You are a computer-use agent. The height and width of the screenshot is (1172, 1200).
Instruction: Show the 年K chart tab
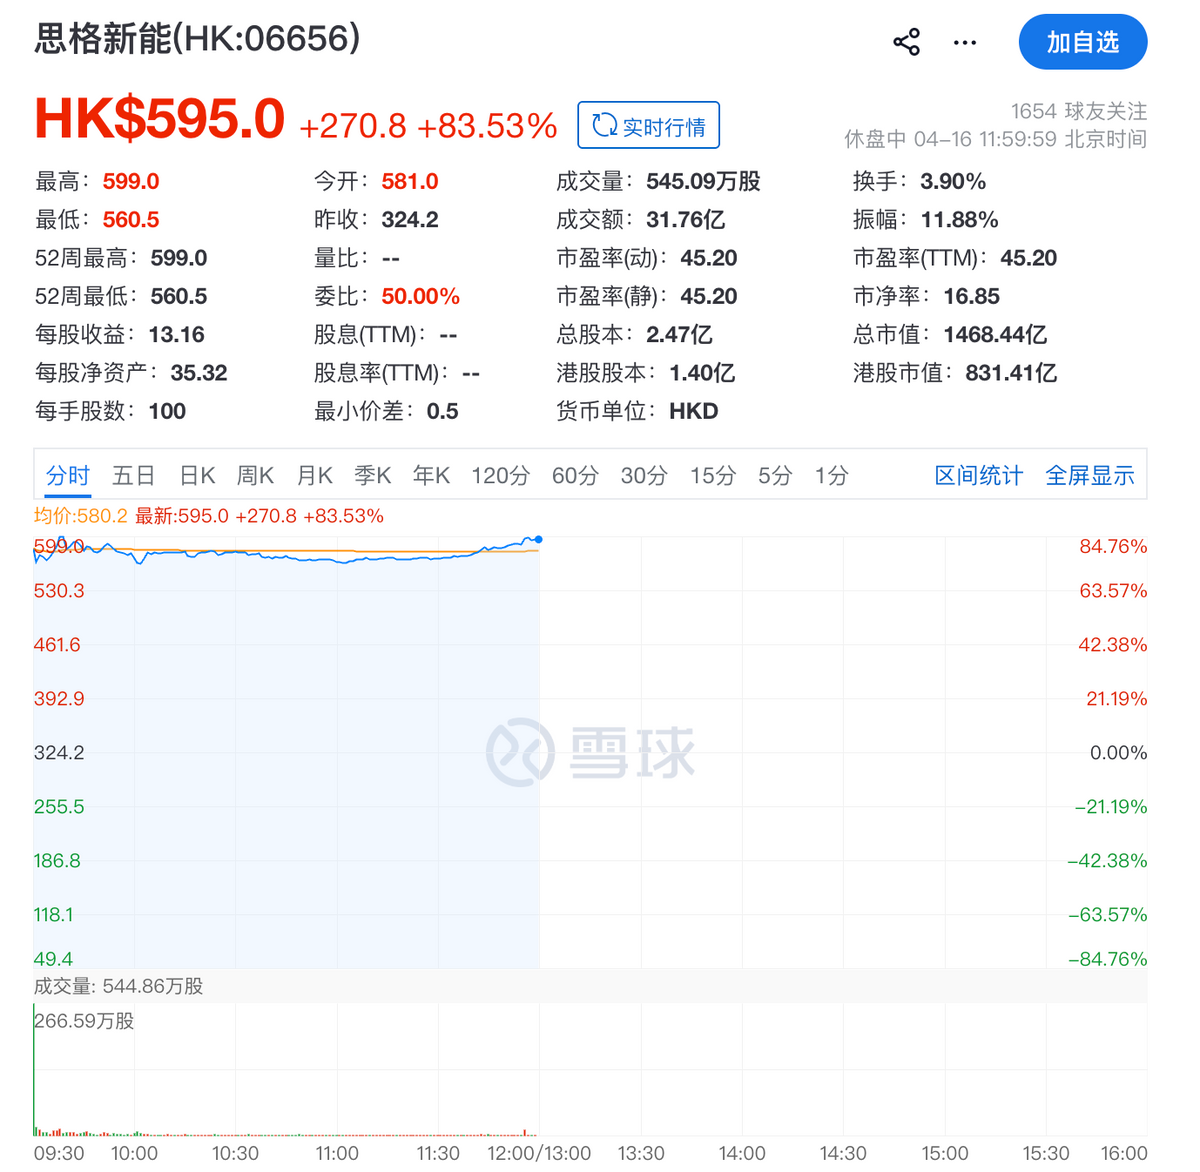[431, 475]
